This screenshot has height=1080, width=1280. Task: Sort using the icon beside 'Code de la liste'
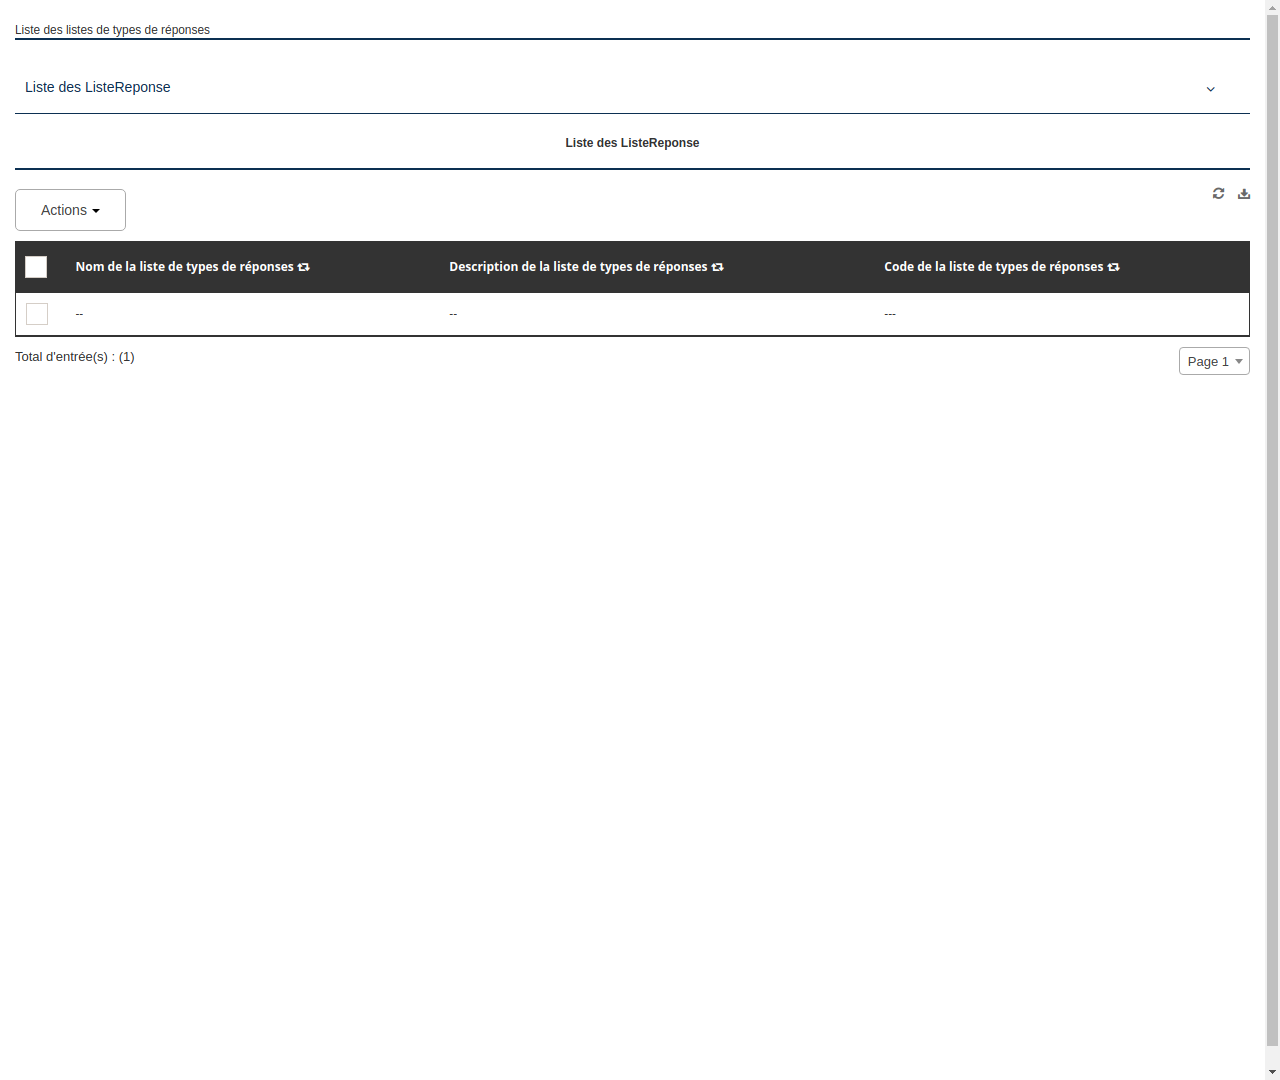coord(1113,267)
